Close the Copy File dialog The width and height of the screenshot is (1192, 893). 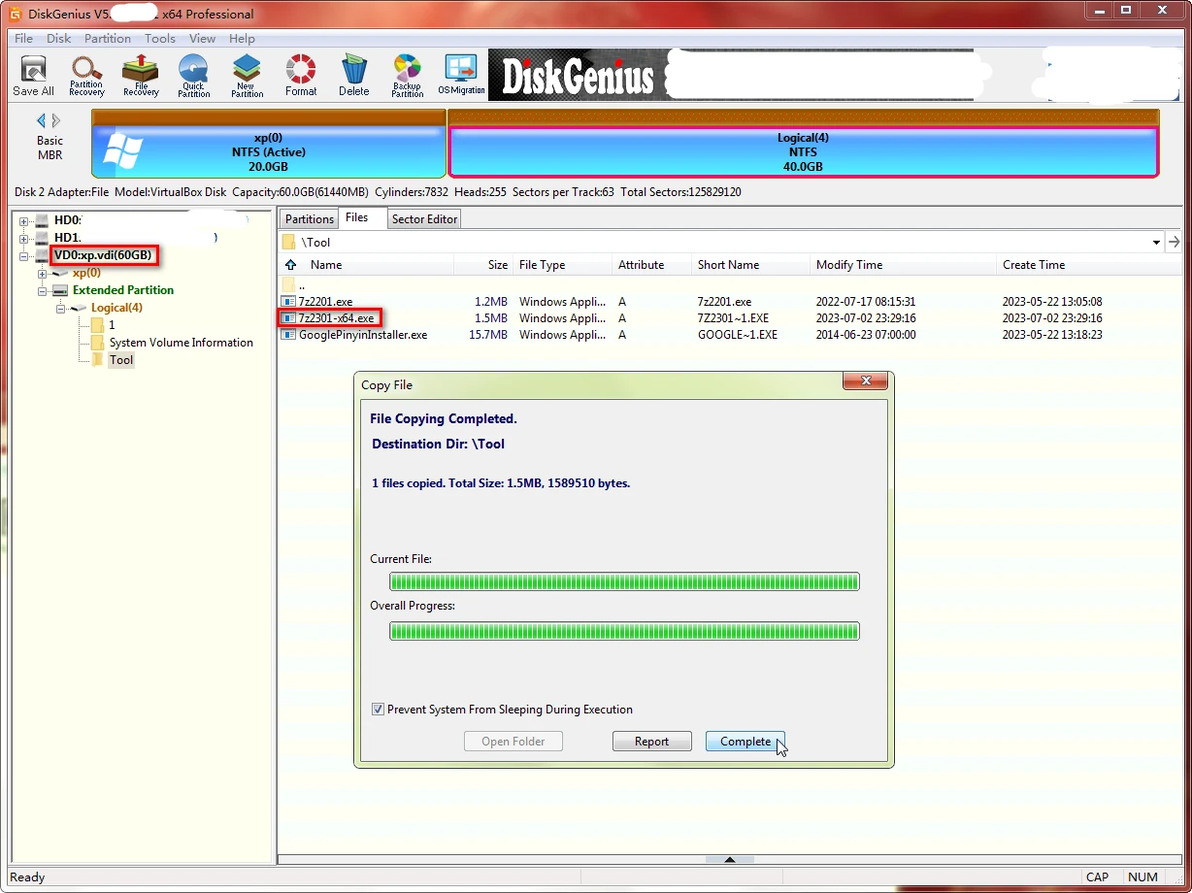[865, 381]
